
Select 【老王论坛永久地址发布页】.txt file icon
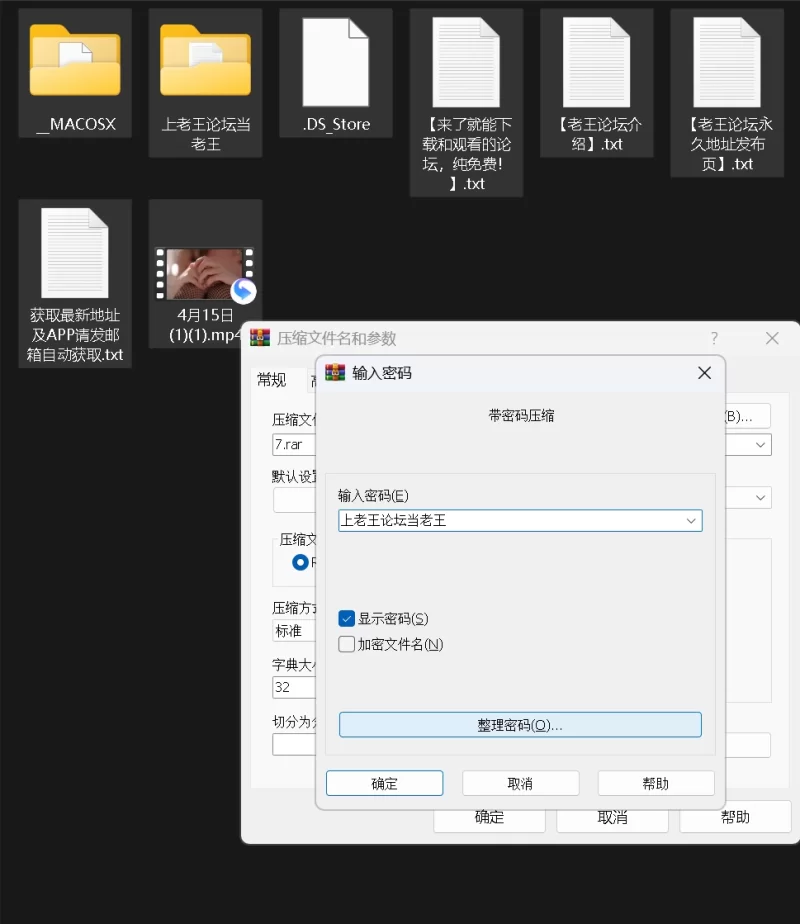726,61
